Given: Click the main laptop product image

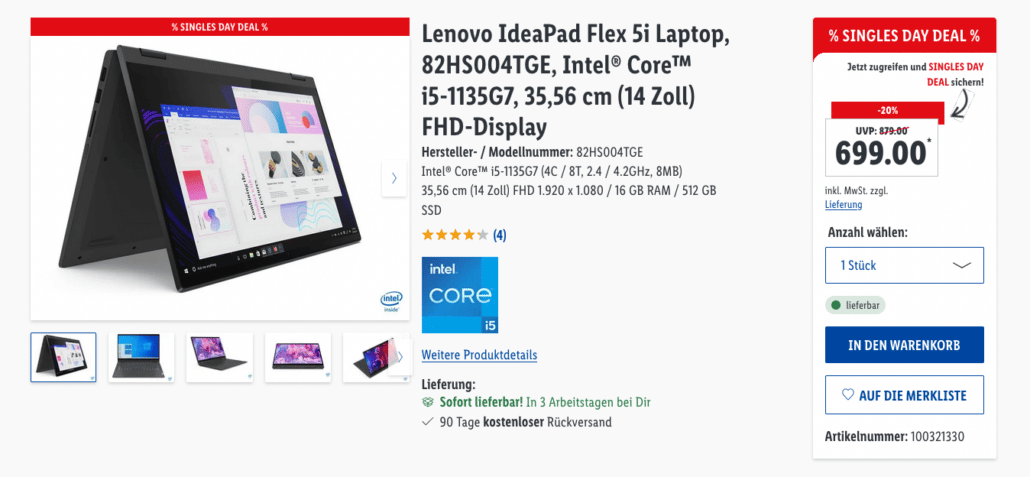Looking at the screenshot, I should tap(219, 177).
